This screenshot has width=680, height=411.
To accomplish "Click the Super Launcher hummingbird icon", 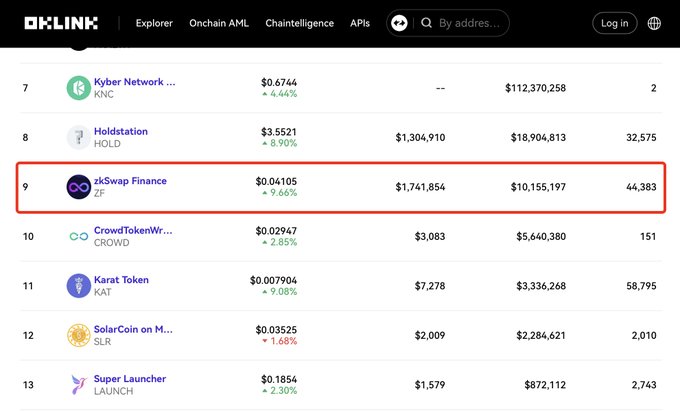I will (78, 385).
